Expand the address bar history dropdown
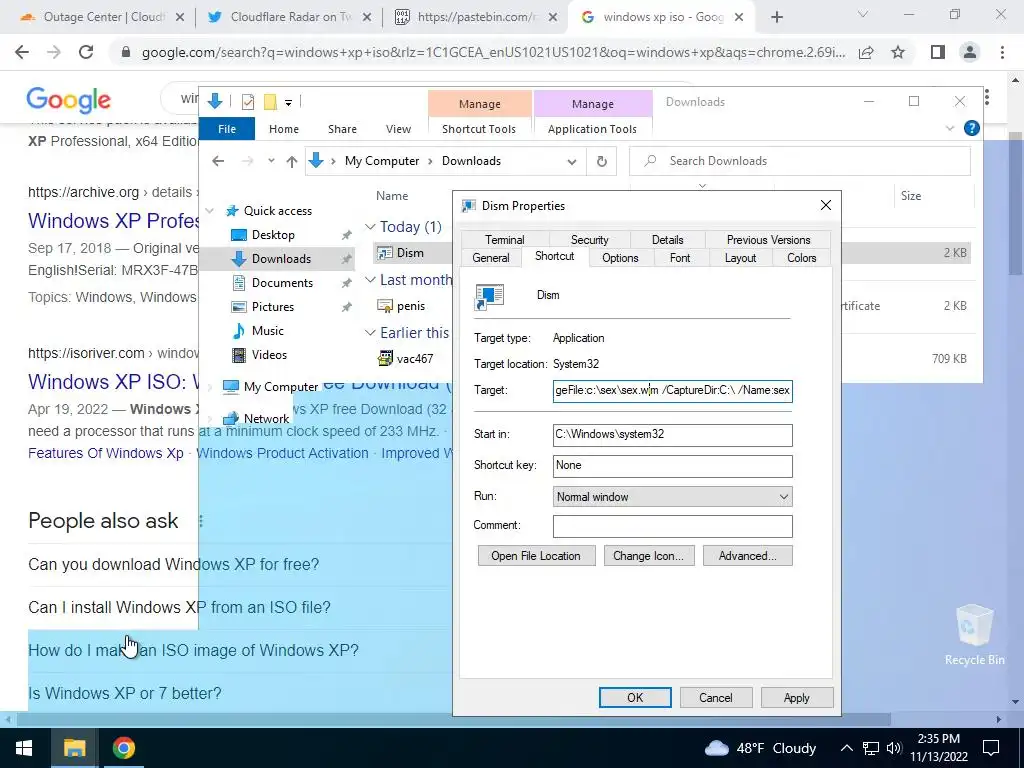Viewport: 1024px width, 768px height. pyautogui.click(x=571, y=161)
